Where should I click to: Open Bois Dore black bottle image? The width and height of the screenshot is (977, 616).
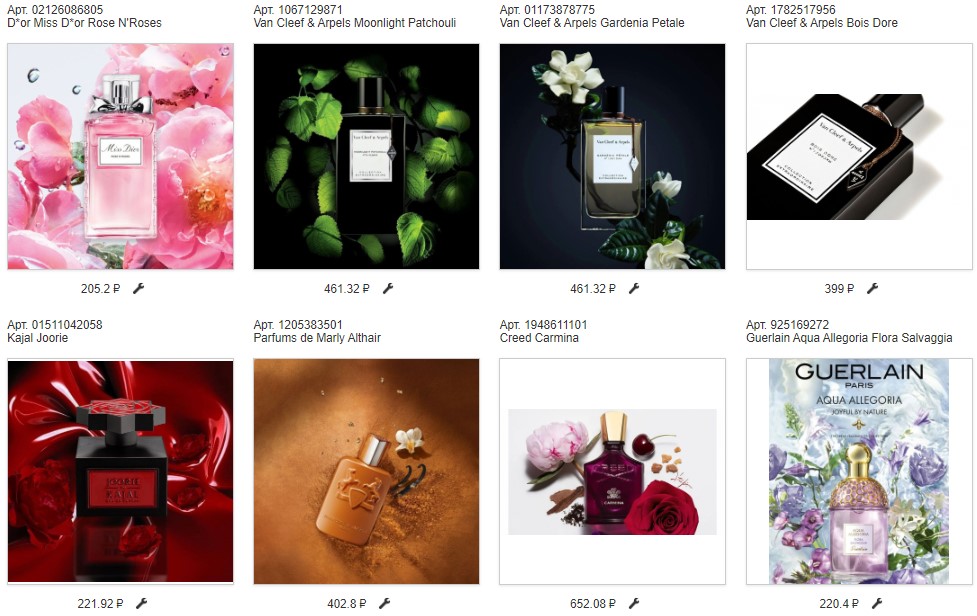point(859,156)
